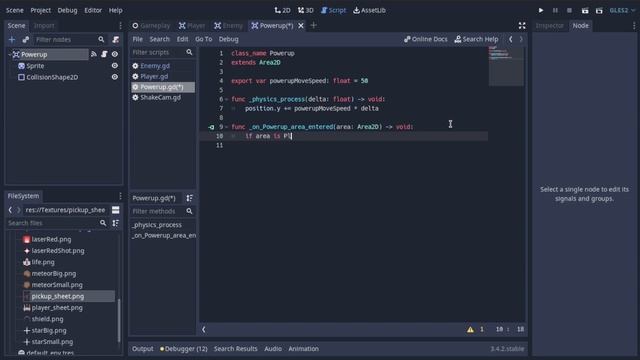Run the project with Play button

point(541,10)
